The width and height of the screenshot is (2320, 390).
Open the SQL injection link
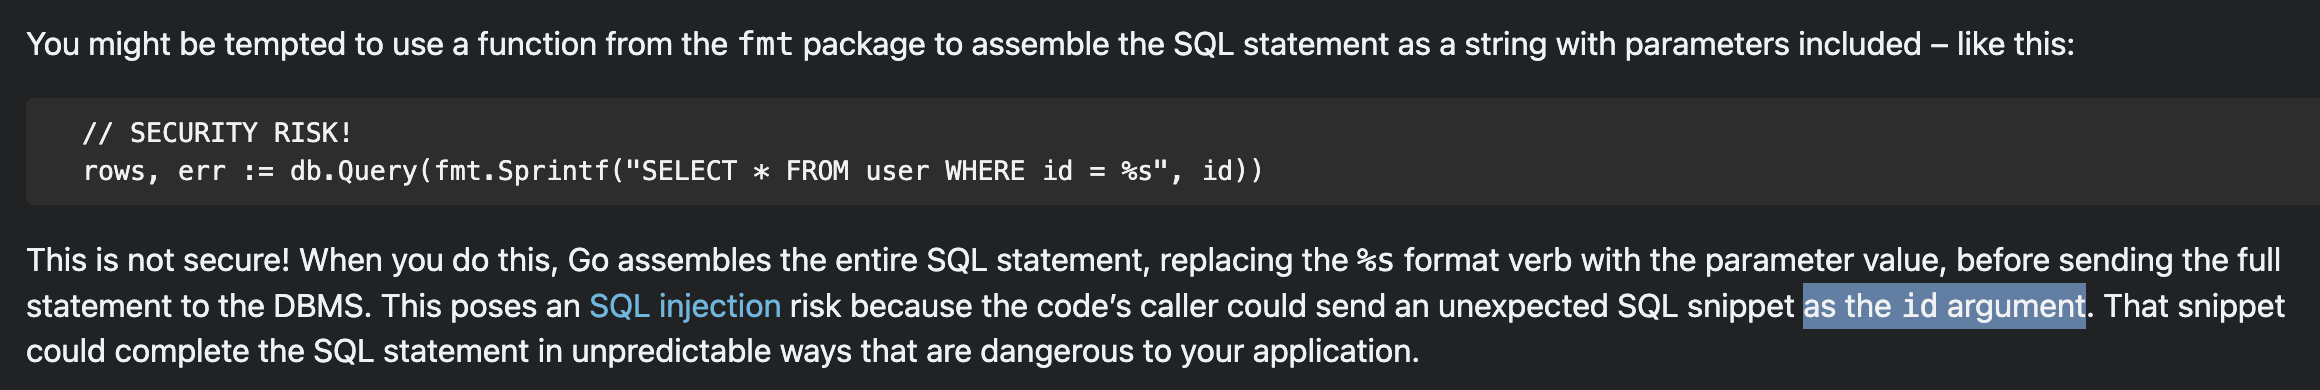click(685, 306)
